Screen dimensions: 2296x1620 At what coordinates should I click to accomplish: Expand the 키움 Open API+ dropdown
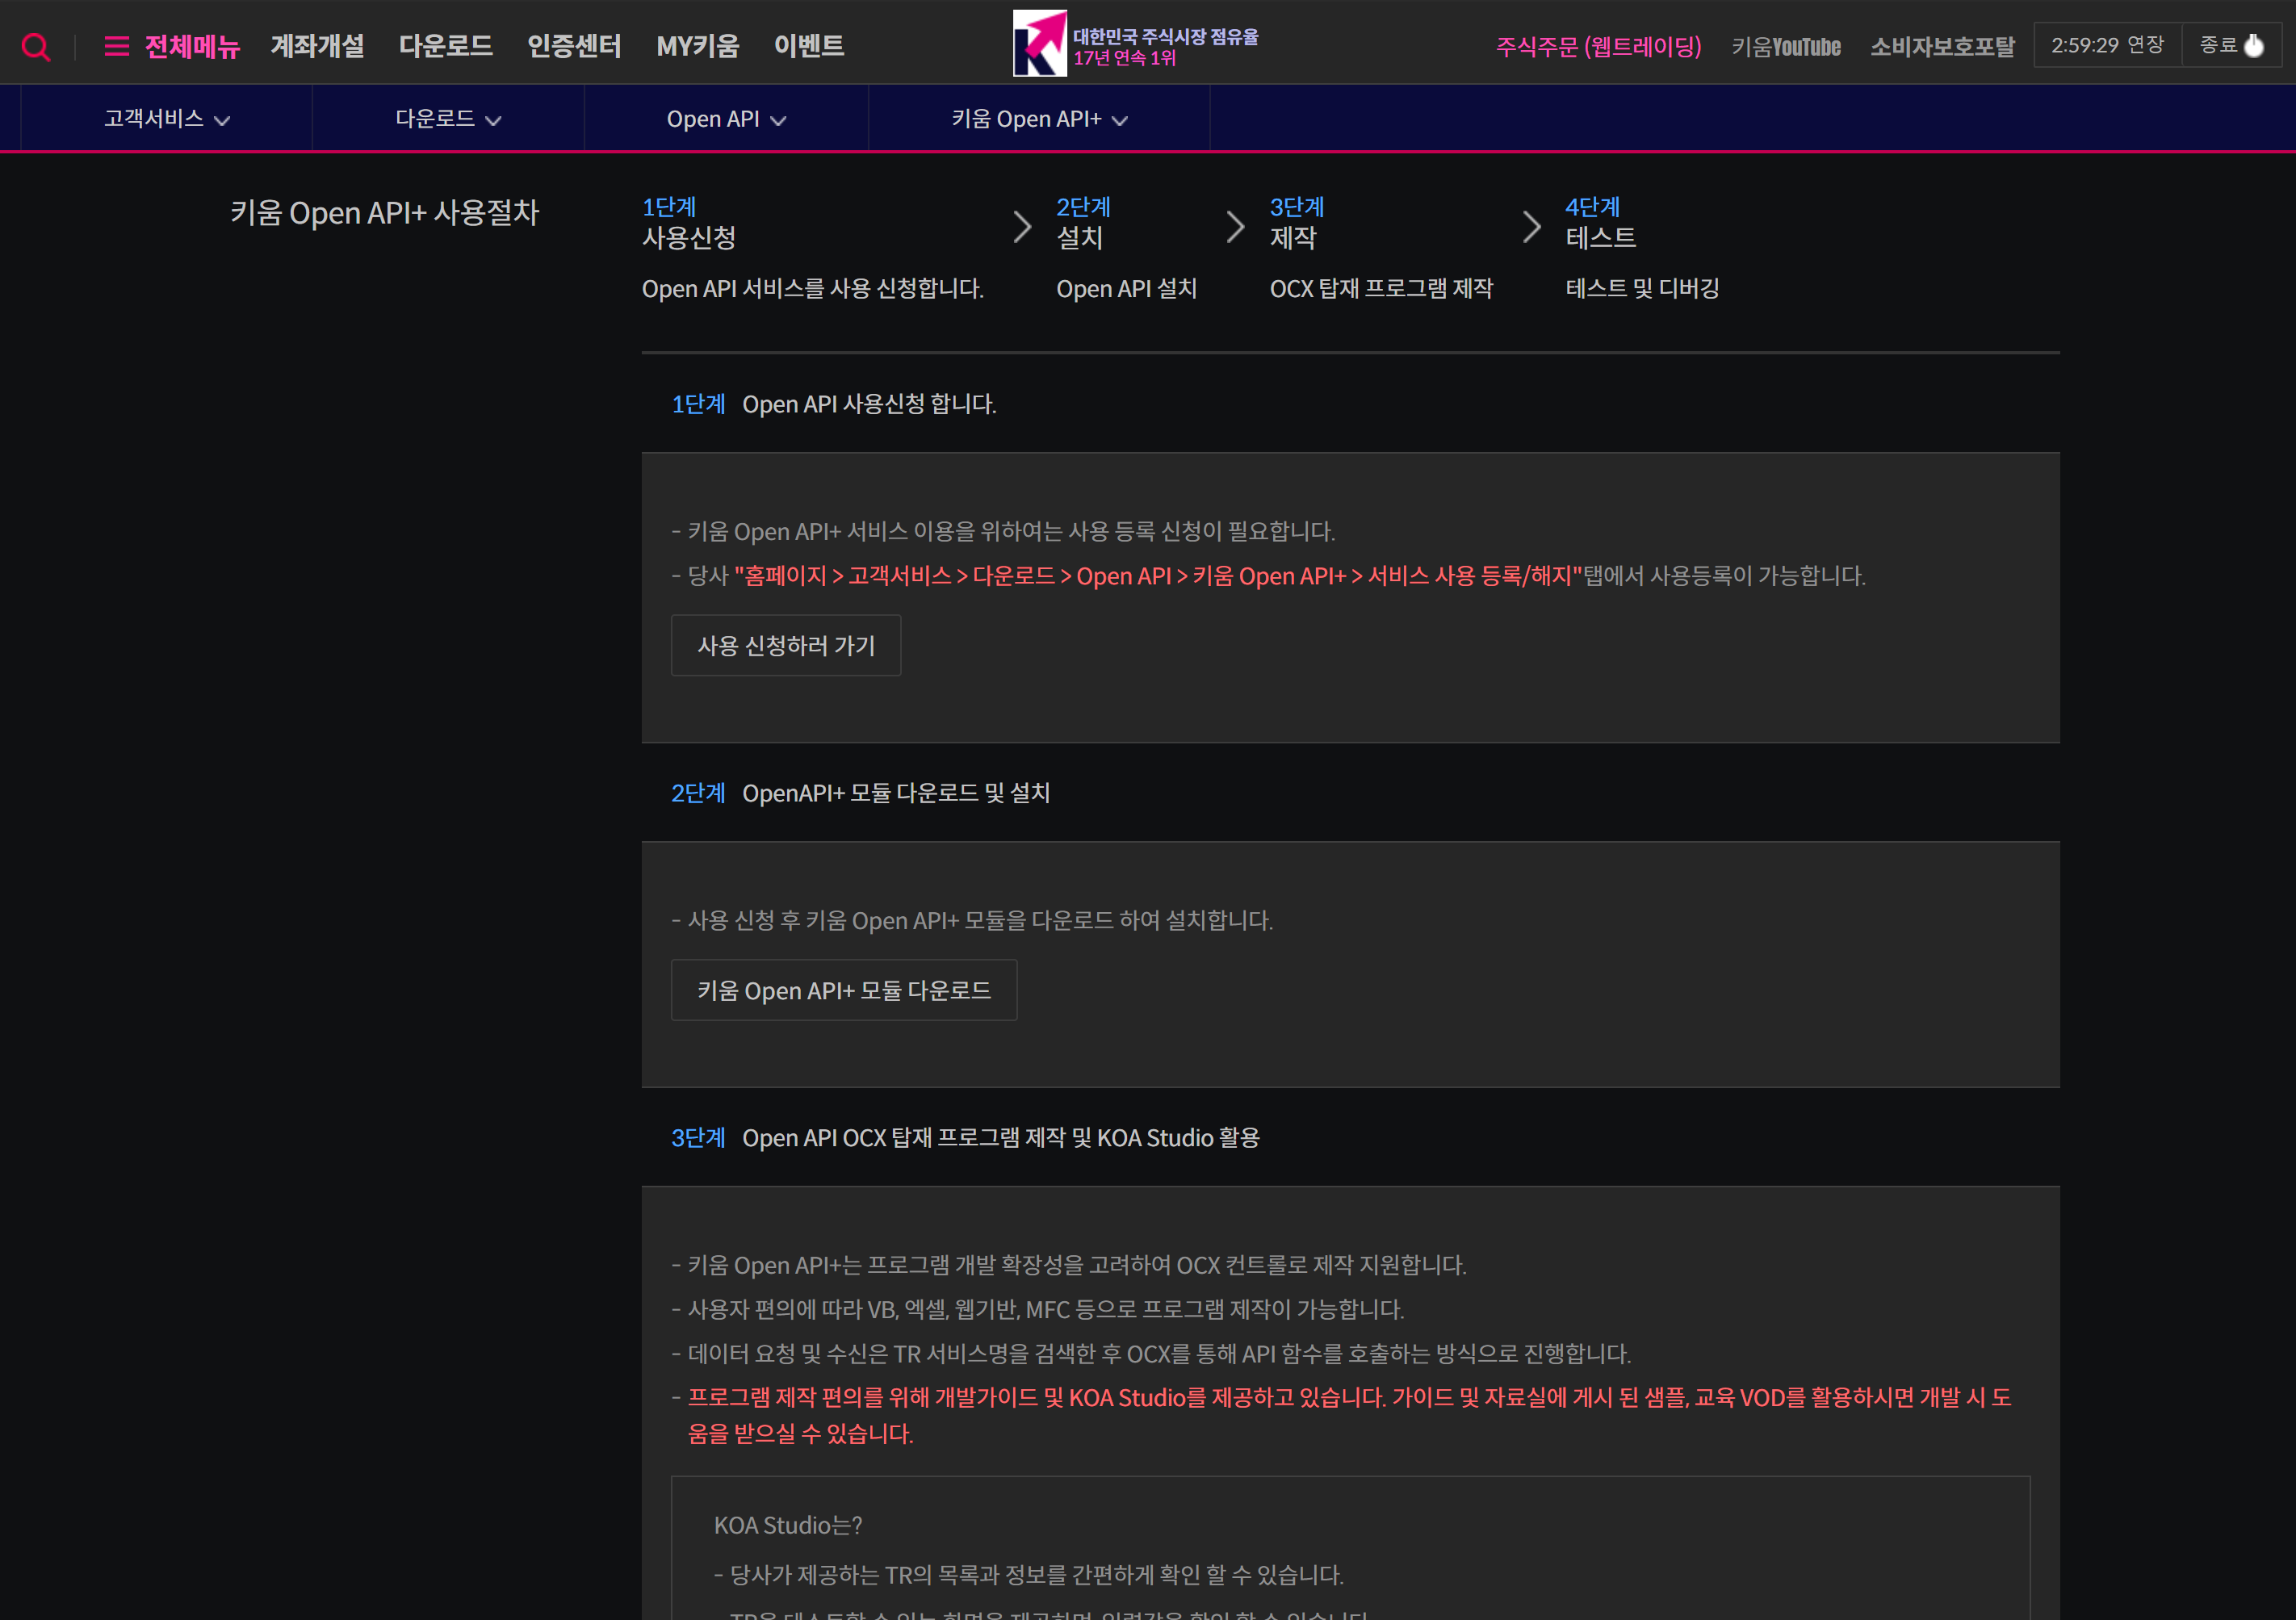pyautogui.click(x=1039, y=119)
